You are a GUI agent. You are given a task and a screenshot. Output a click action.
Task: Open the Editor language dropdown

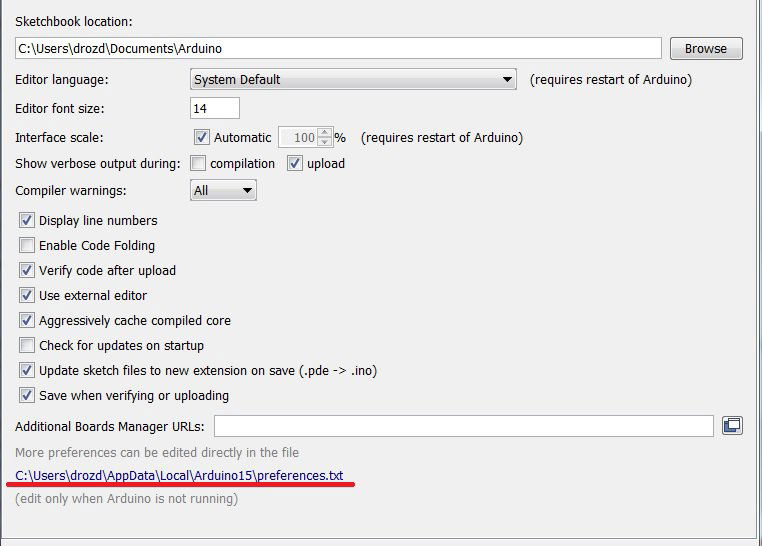353,79
